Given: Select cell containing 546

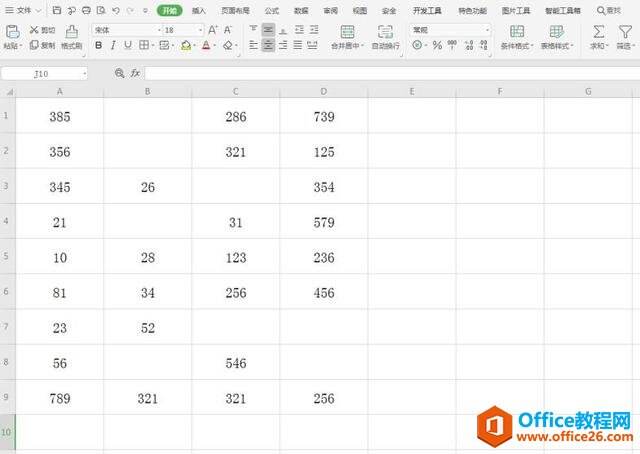Looking at the screenshot, I should 236,363.
